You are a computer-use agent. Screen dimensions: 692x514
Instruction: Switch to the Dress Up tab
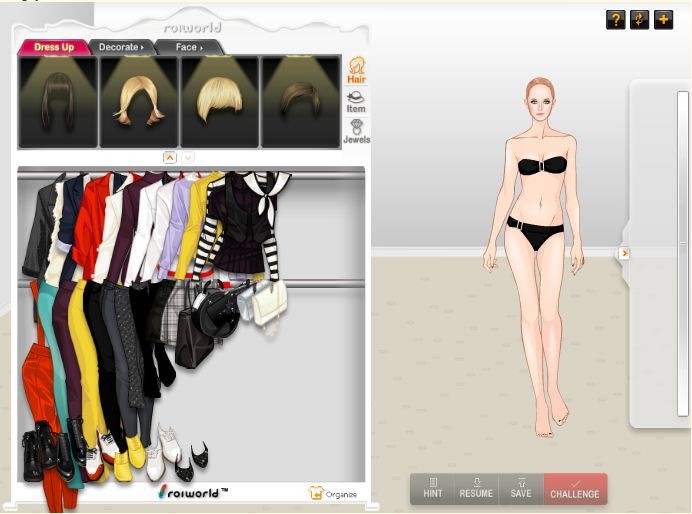pos(54,47)
